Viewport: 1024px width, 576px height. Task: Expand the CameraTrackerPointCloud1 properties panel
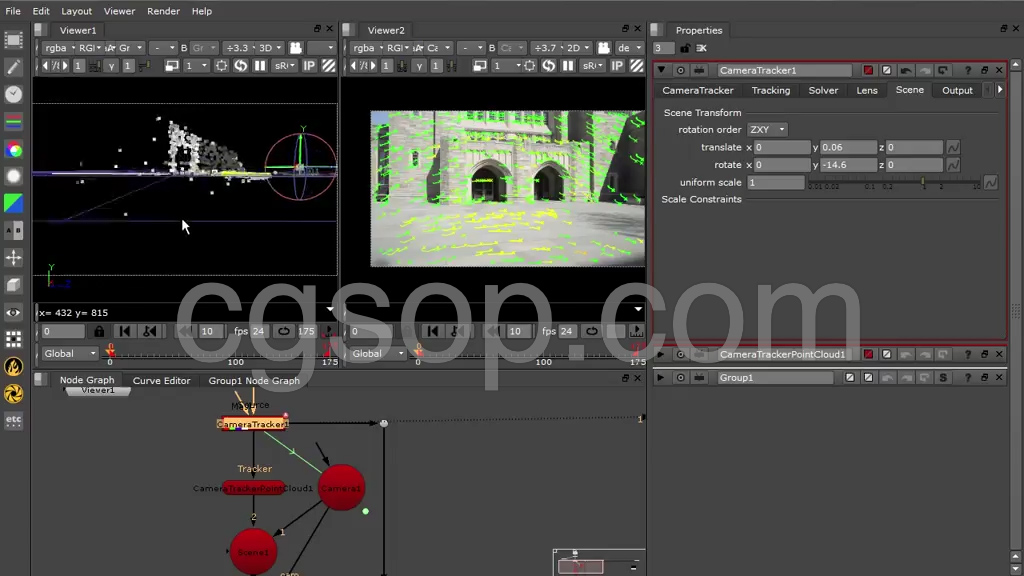point(661,354)
